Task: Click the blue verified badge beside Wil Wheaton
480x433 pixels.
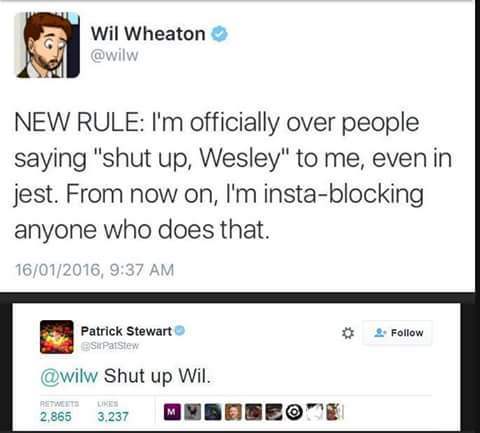Action: (219, 34)
